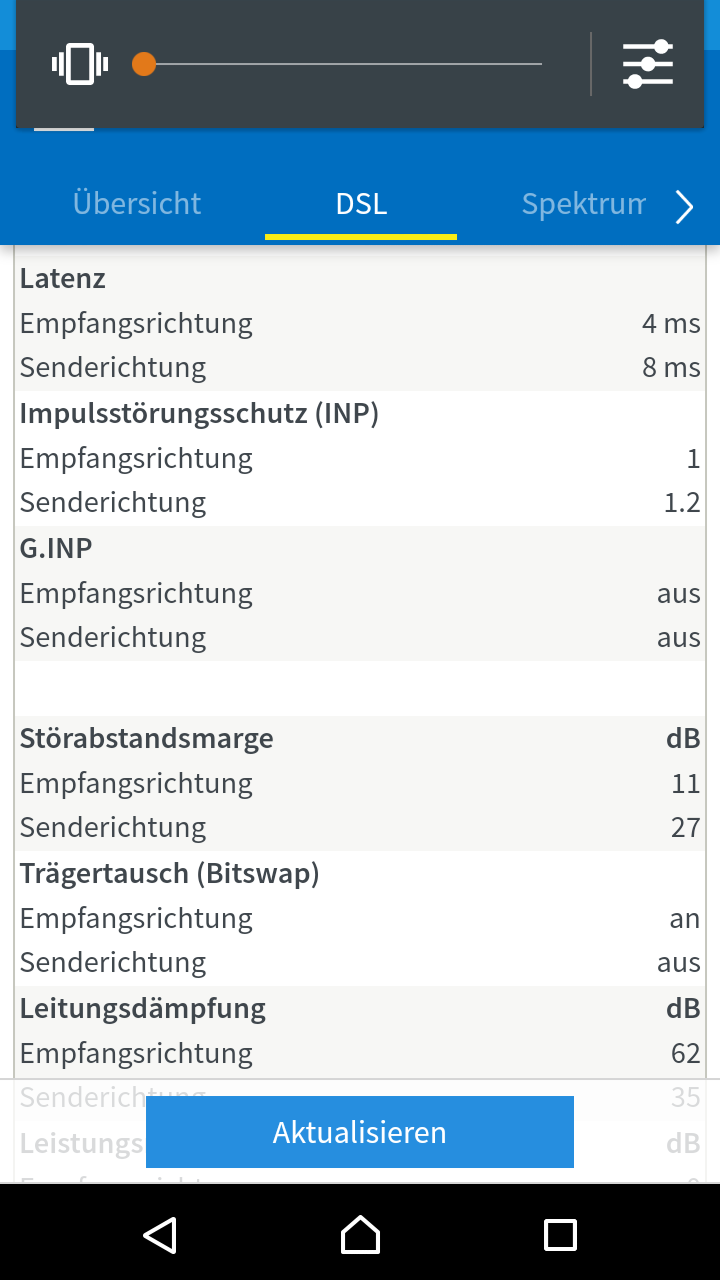Screen dimensions: 720x1280
Task: Switch to the Übersicht tab
Action: click(137, 203)
